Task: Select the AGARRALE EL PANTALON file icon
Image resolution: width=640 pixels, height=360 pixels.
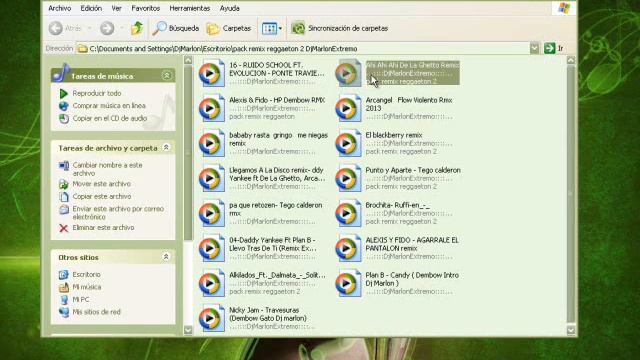Action: click(348, 248)
